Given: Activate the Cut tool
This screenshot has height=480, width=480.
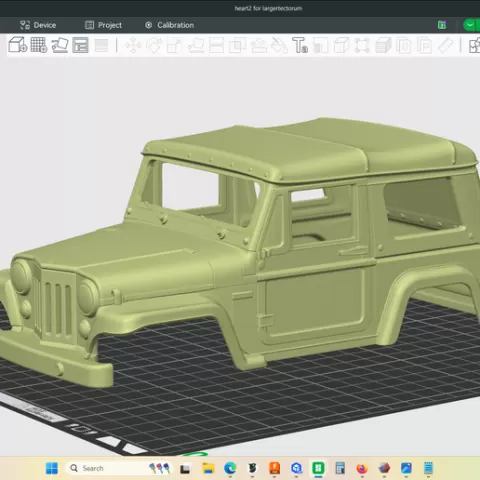Looking at the screenshot, I should point(216,45).
